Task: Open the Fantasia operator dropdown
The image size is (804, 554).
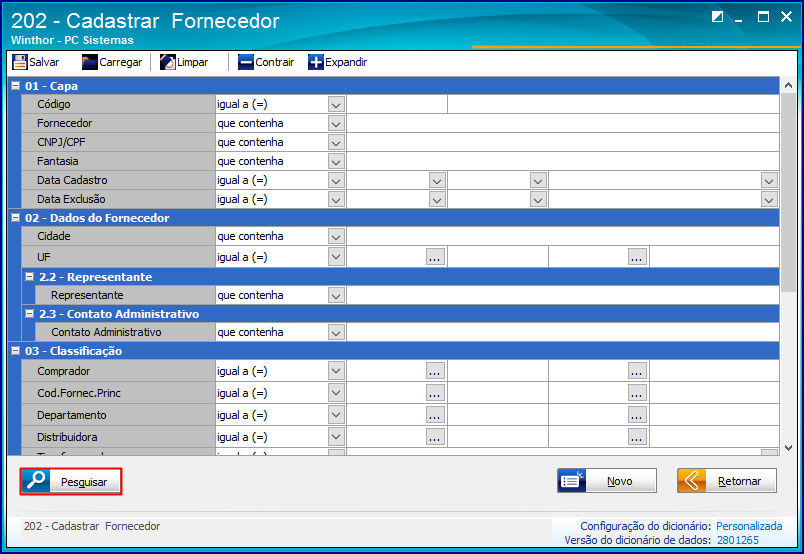Action: point(336,162)
